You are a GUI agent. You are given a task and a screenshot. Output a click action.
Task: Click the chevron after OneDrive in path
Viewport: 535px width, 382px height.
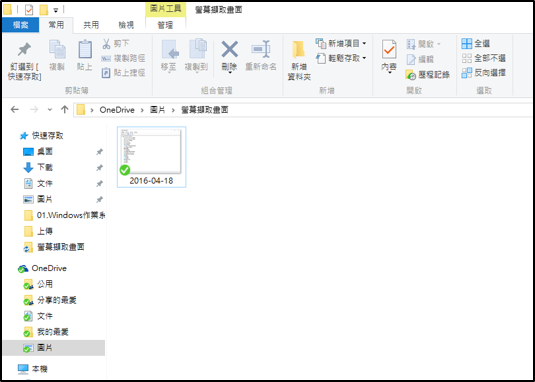(x=142, y=110)
